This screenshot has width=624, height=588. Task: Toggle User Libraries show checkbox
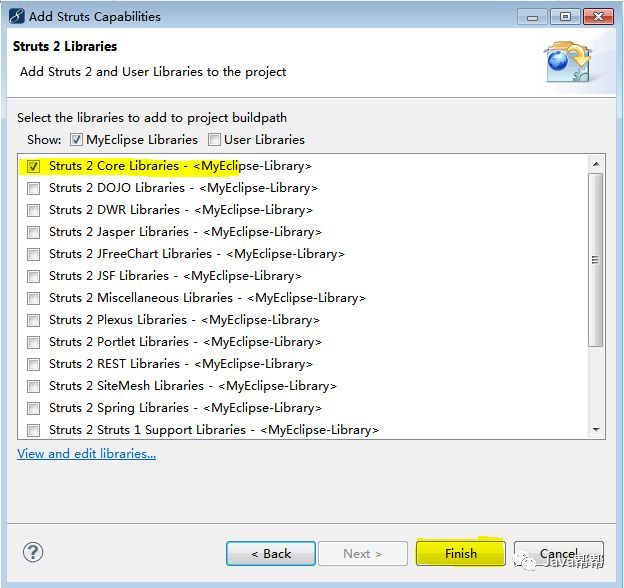point(214,140)
